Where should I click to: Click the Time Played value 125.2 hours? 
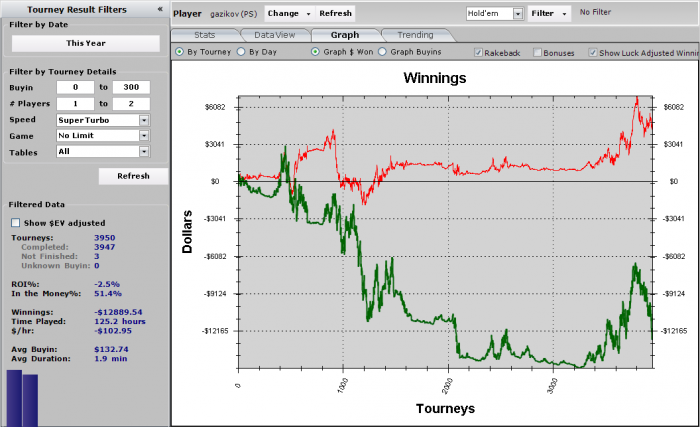point(120,321)
